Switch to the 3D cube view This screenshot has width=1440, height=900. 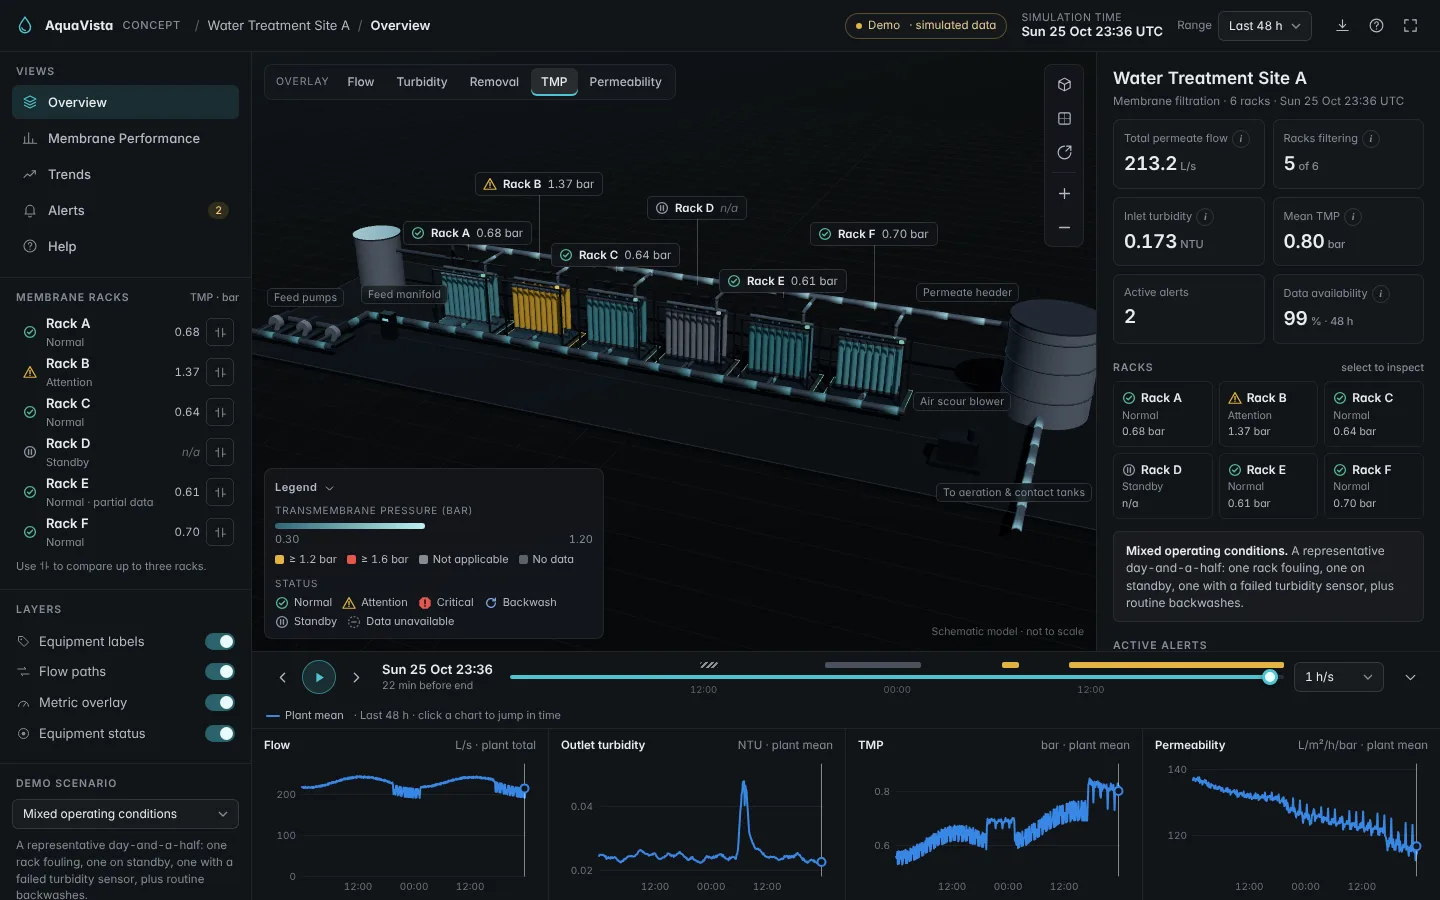click(1064, 85)
